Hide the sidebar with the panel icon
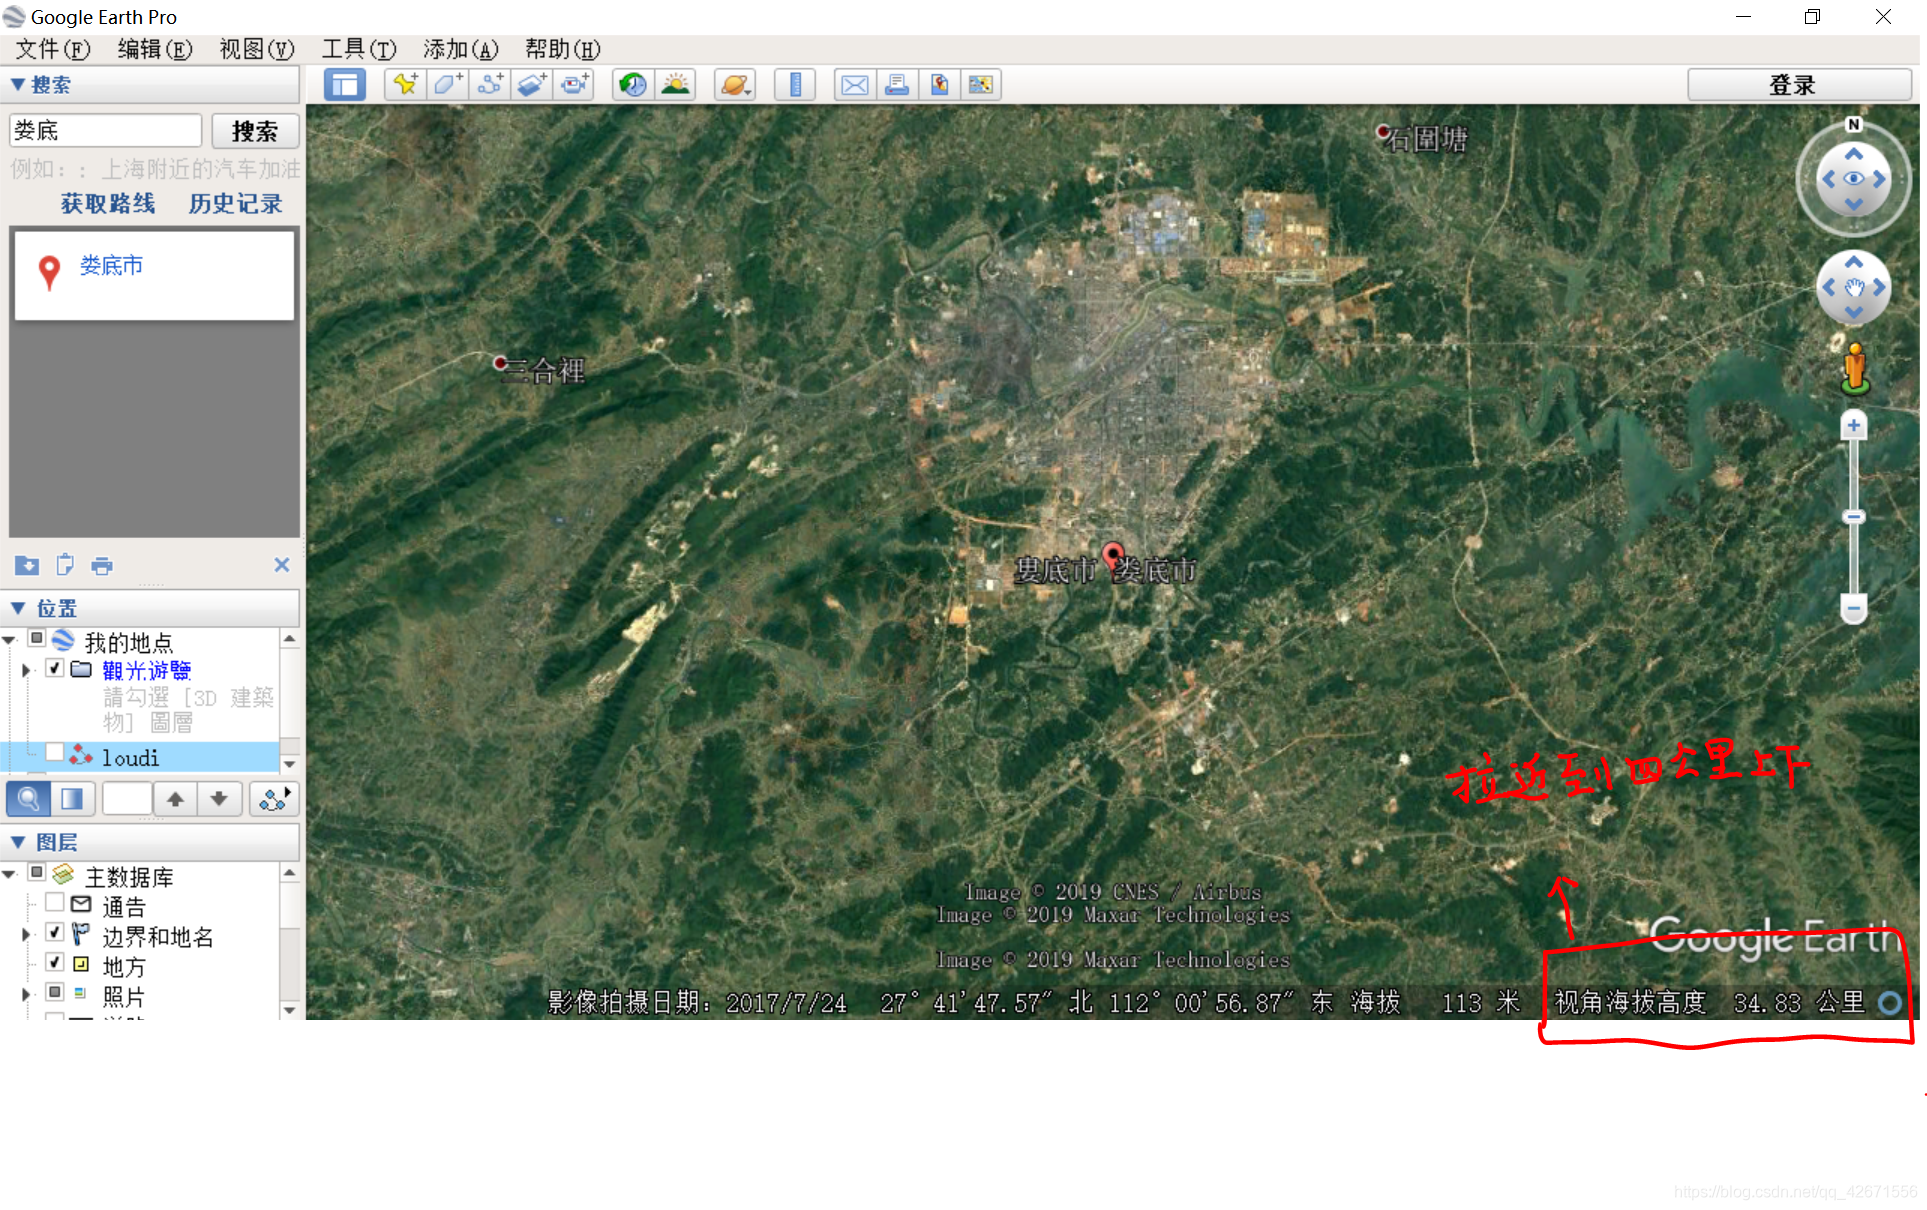This screenshot has height=1210, width=1927. pos(345,85)
